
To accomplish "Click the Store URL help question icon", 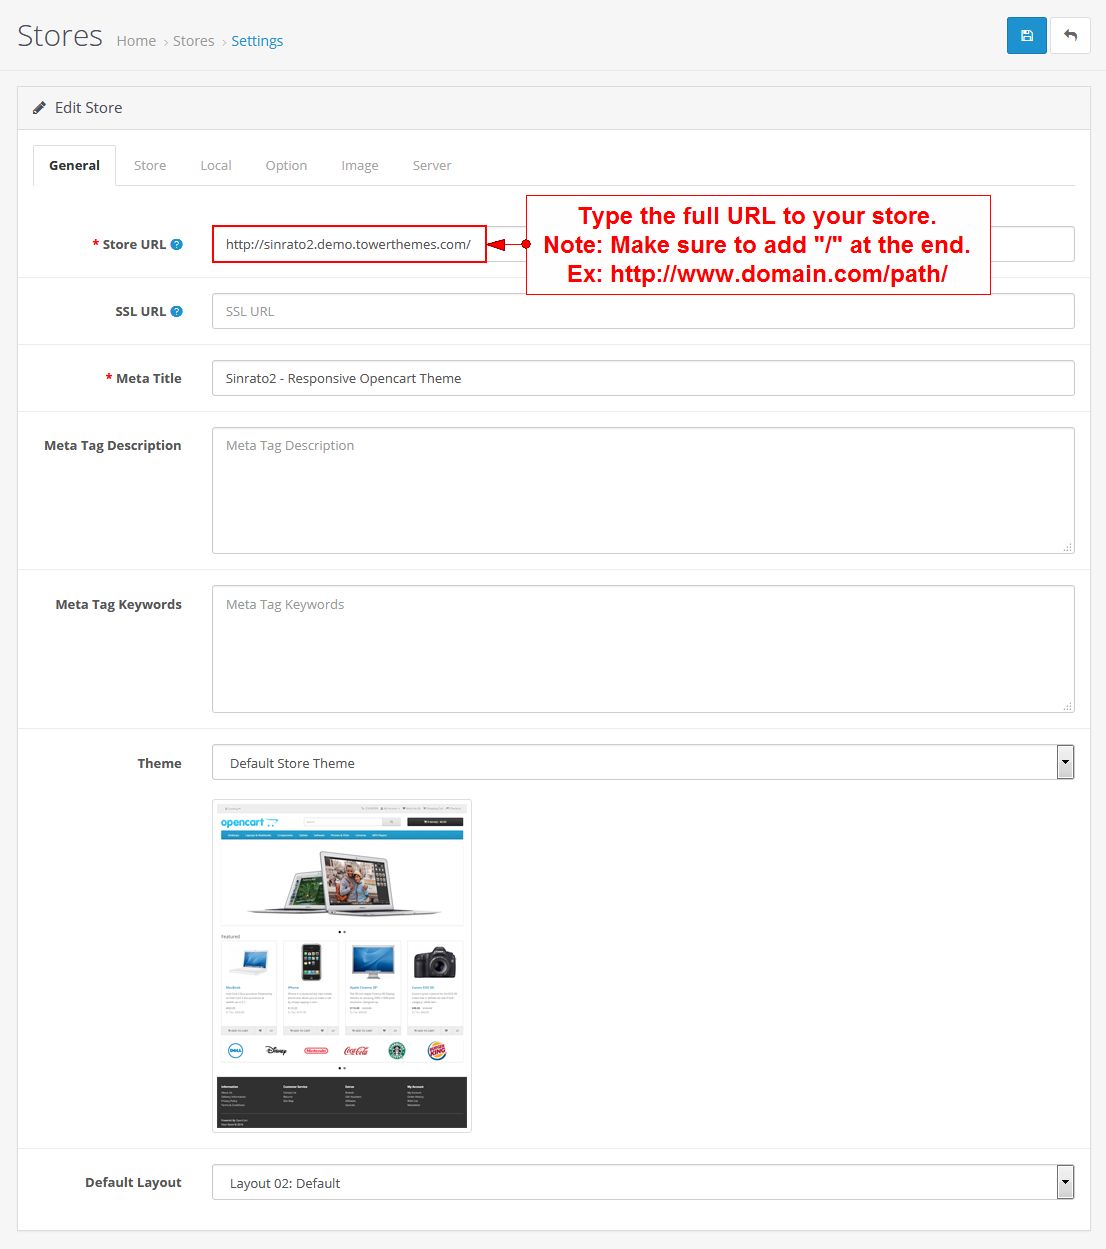I will [176, 244].
